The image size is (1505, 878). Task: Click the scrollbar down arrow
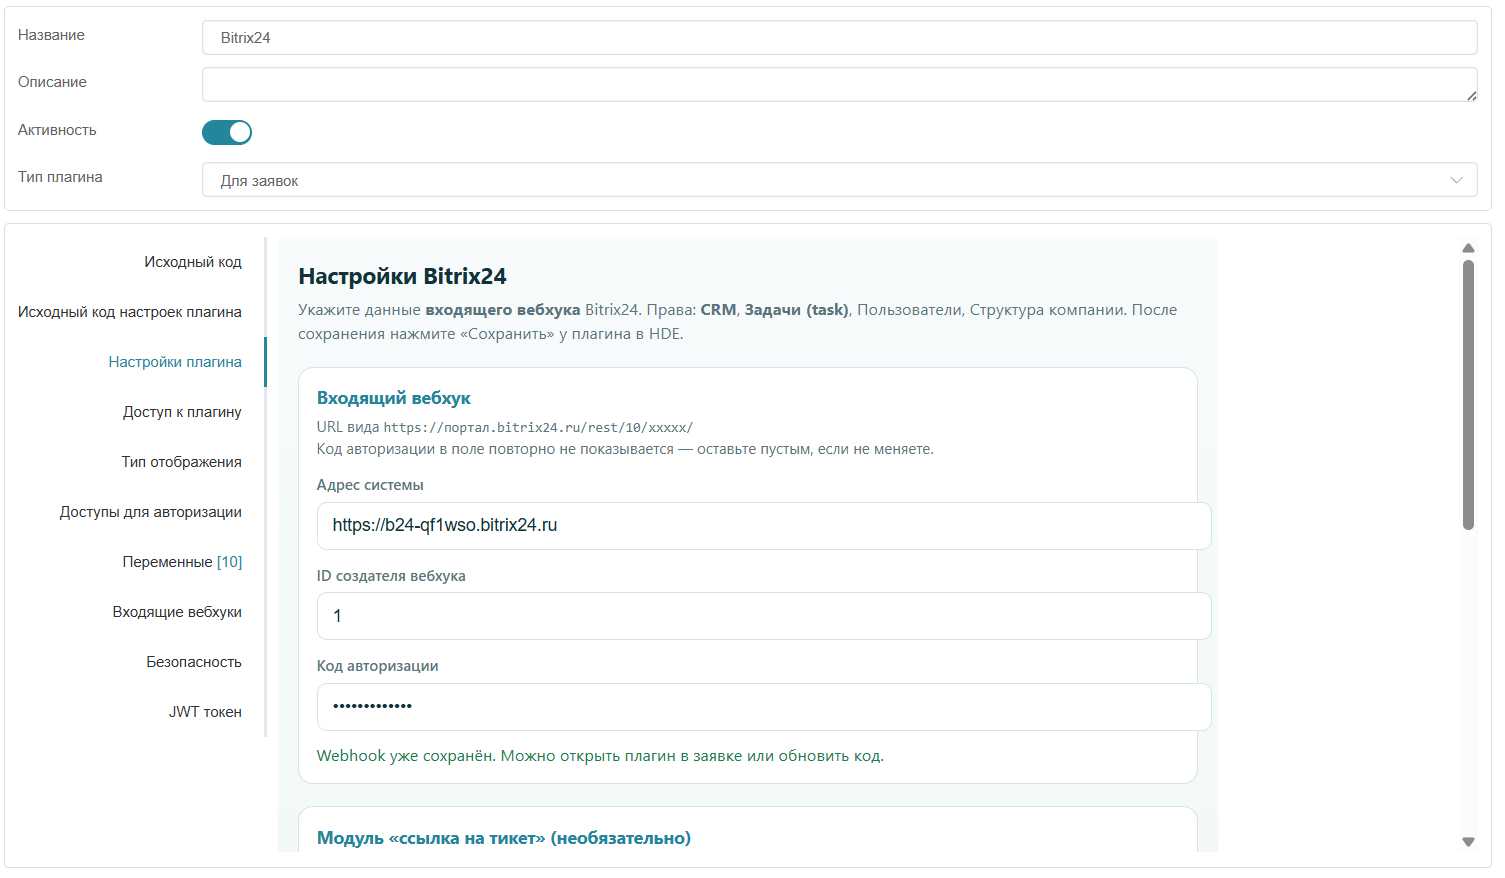pyautogui.click(x=1468, y=842)
